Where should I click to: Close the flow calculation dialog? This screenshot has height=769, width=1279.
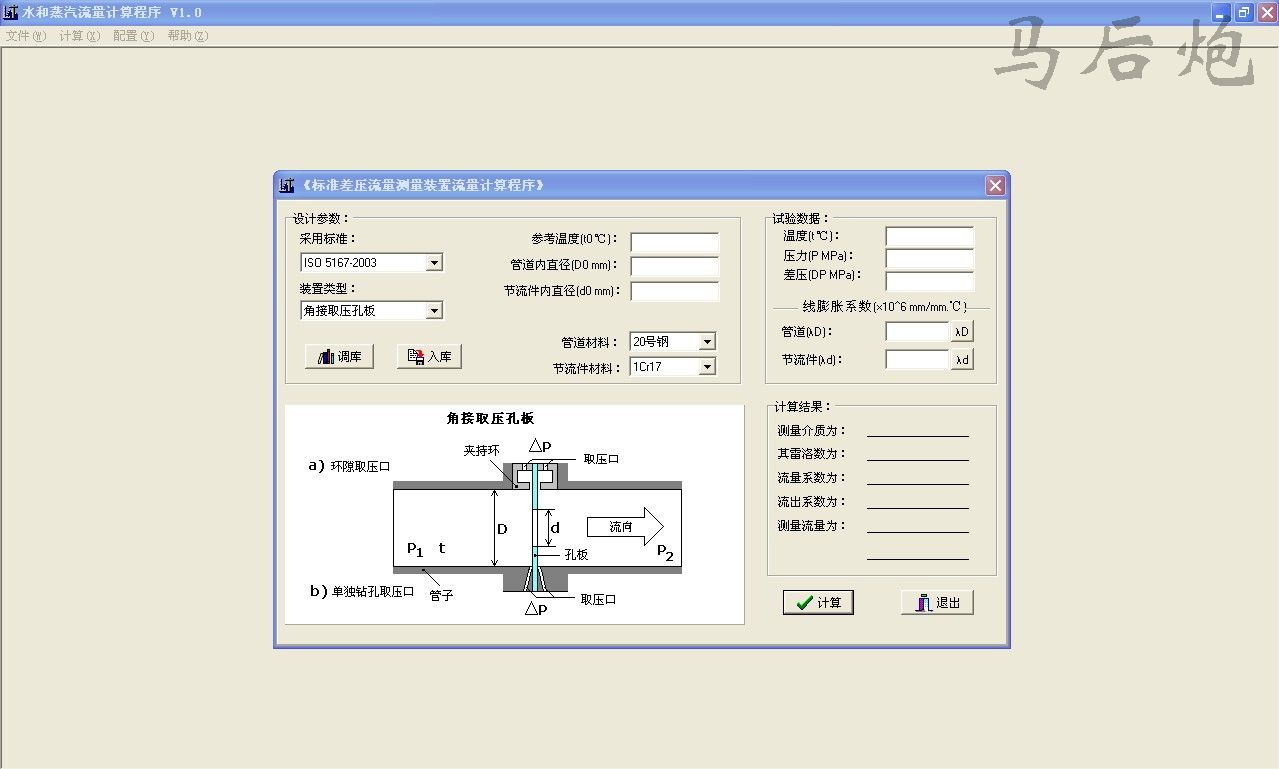click(994, 185)
